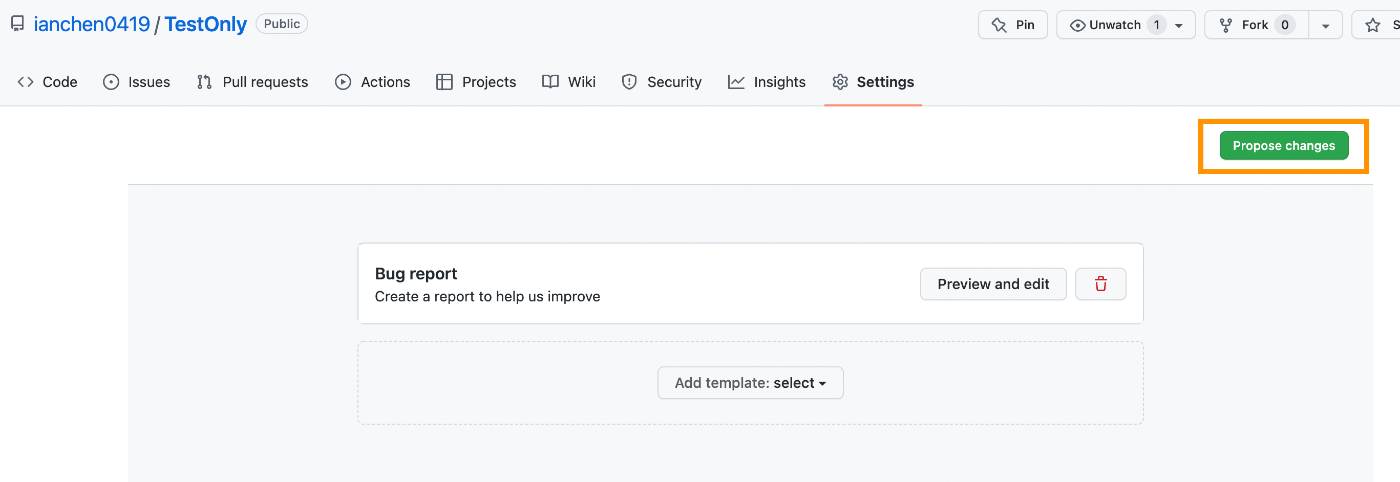Expand the Add template select dropdown
Viewport: 1400px width, 482px height.
(x=750, y=383)
